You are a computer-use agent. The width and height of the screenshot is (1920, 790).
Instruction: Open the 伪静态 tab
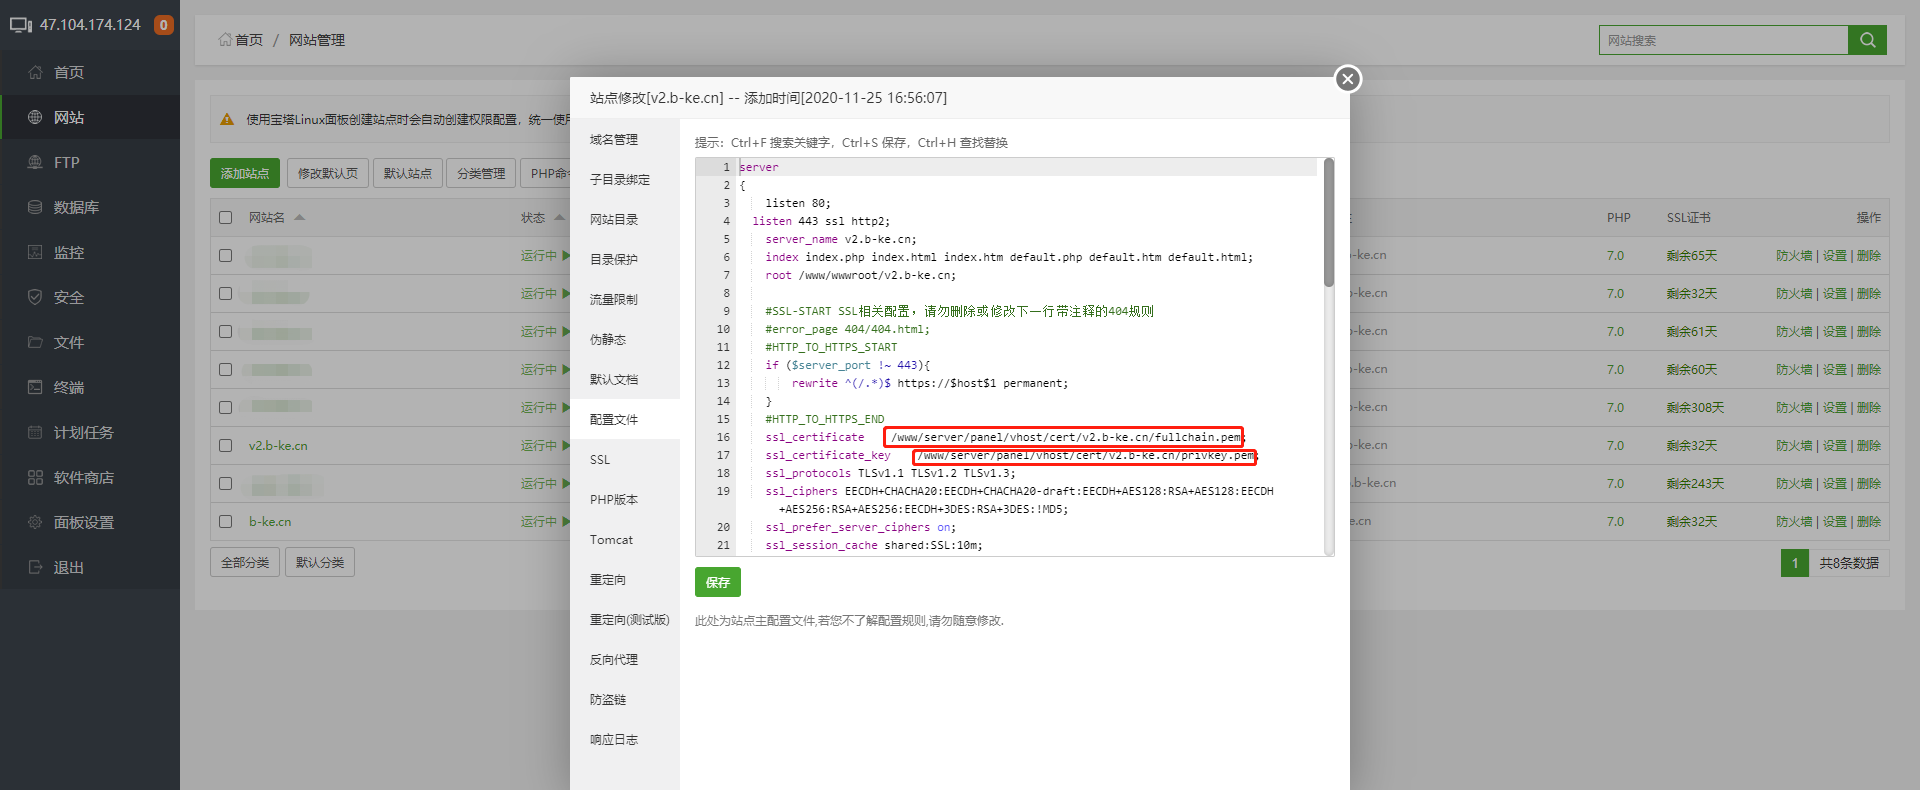coord(608,340)
